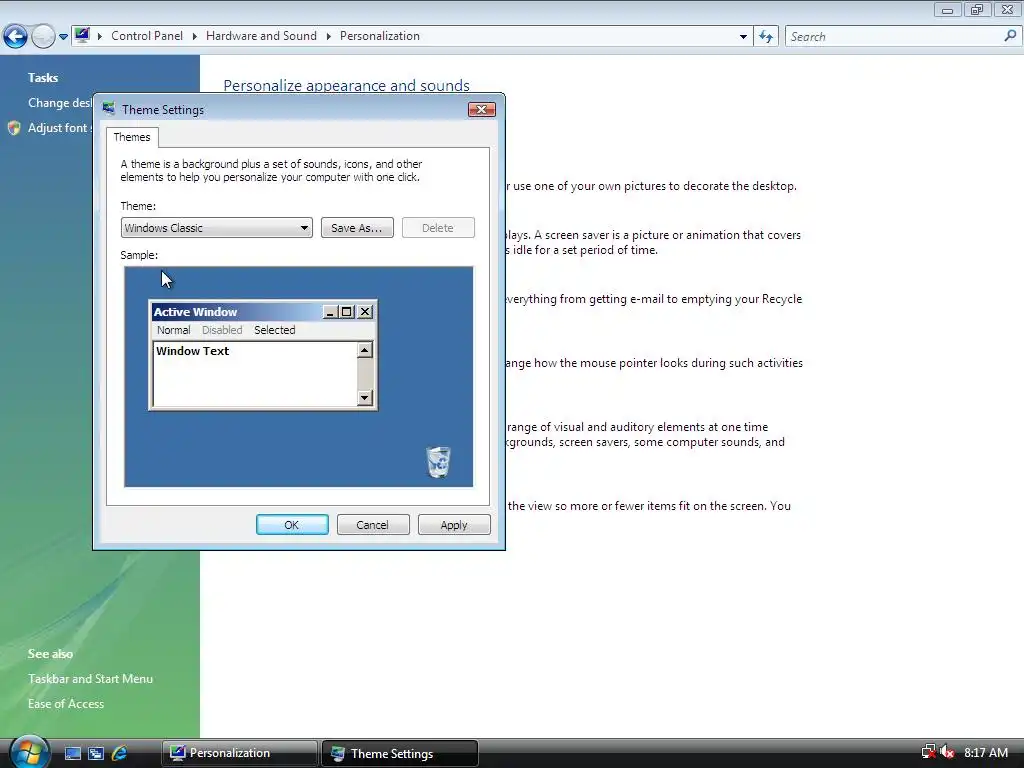The width and height of the screenshot is (1024, 768).
Task: Click the Windows Start orb
Action: click(x=30, y=752)
